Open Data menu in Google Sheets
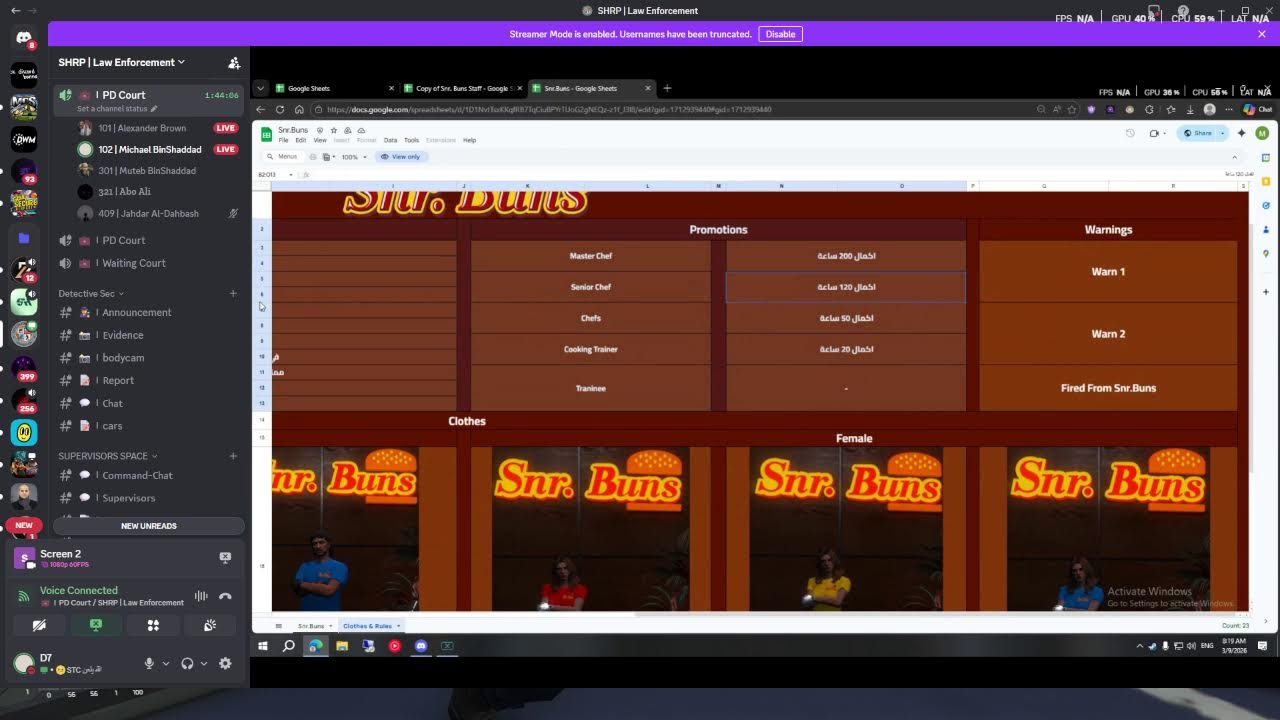Viewport: 1280px width, 720px height. point(390,140)
